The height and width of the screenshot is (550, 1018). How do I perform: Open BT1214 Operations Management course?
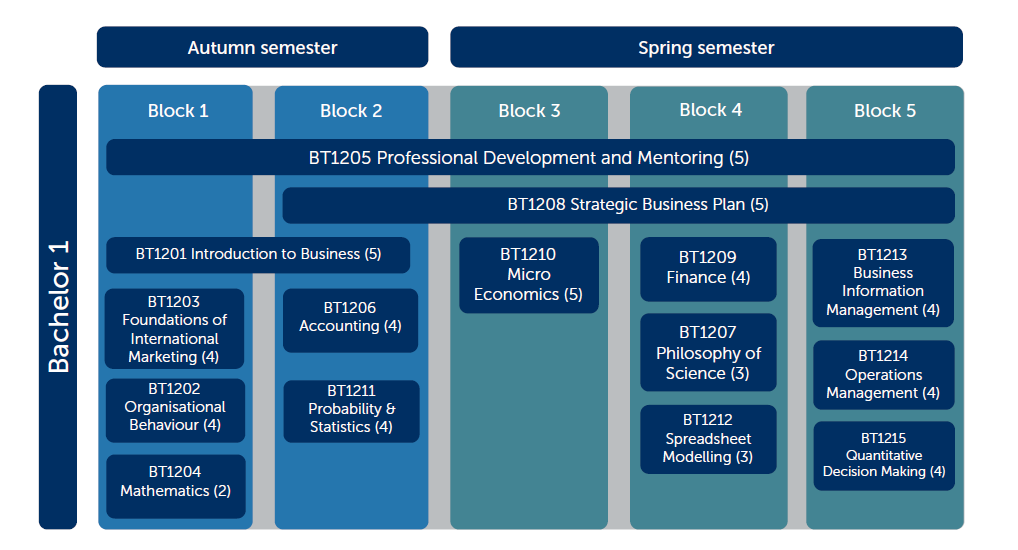[x=884, y=375]
